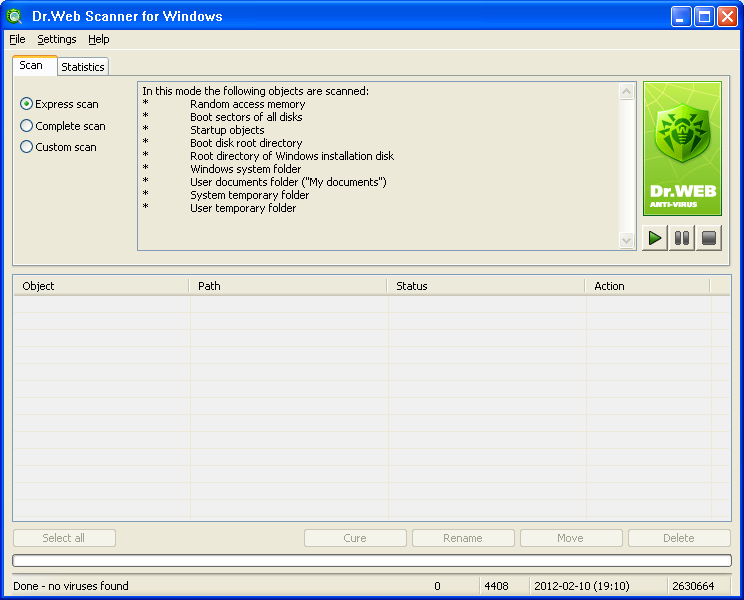Click the status bar date 2012-02-10 (19:10)

point(582,586)
